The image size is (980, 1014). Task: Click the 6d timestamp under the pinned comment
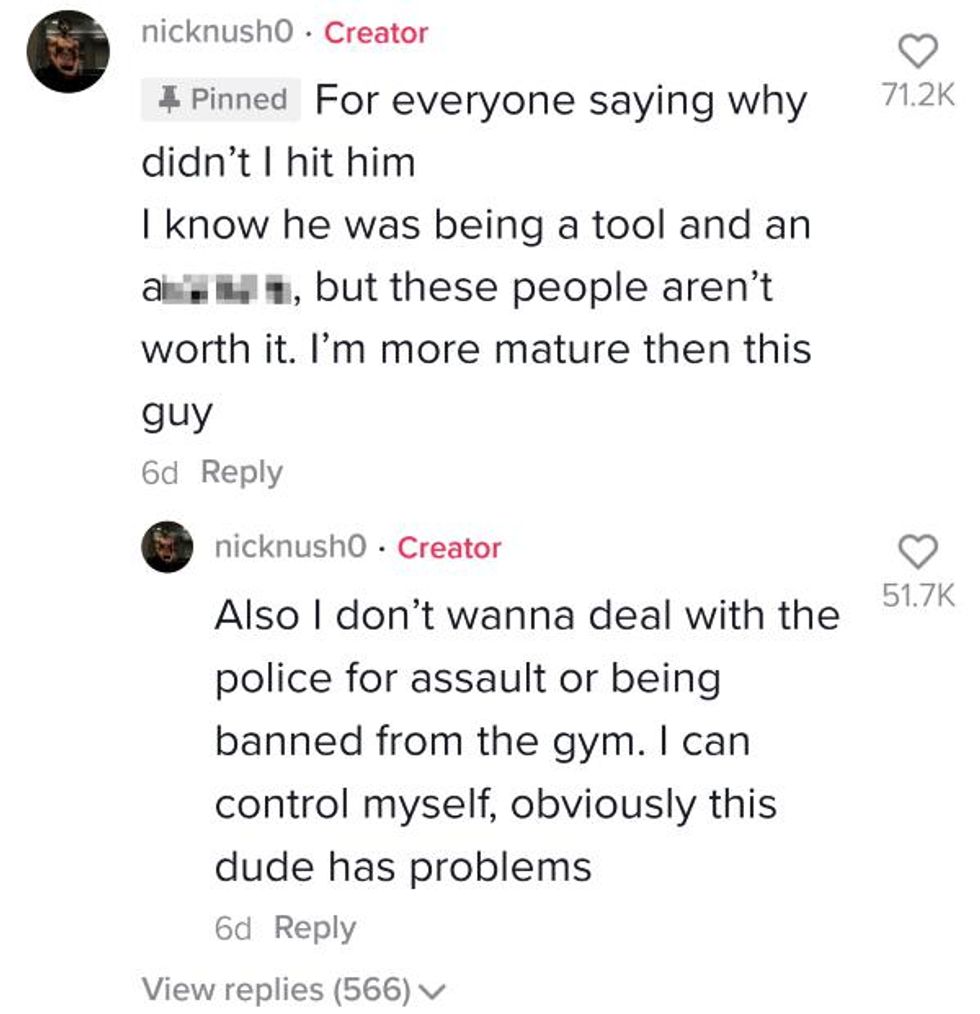coord(158,472)
